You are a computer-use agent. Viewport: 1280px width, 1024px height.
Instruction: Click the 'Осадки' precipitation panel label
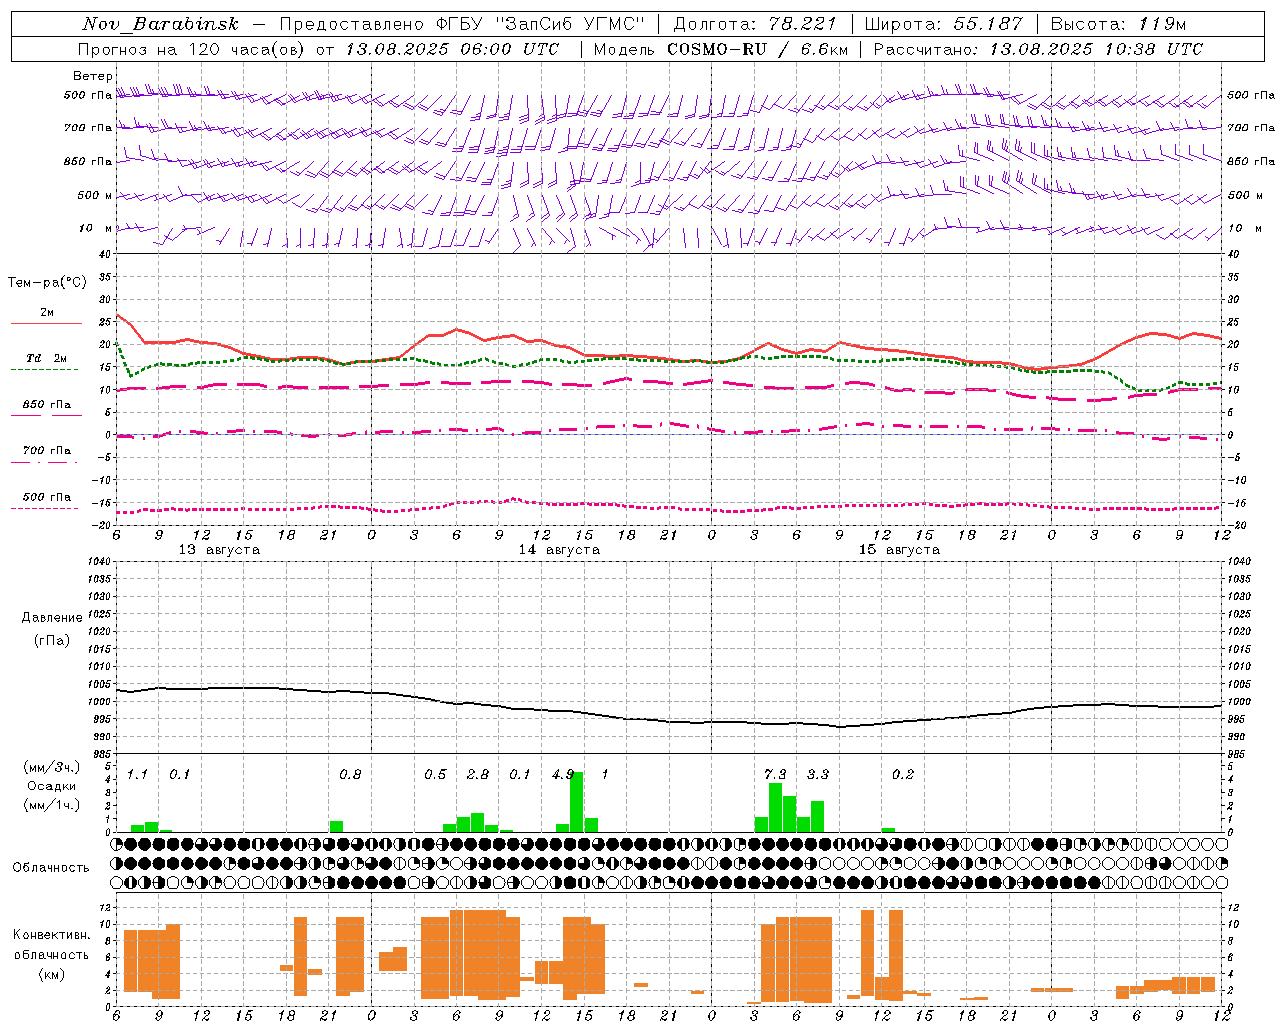[x=51, y=786]
